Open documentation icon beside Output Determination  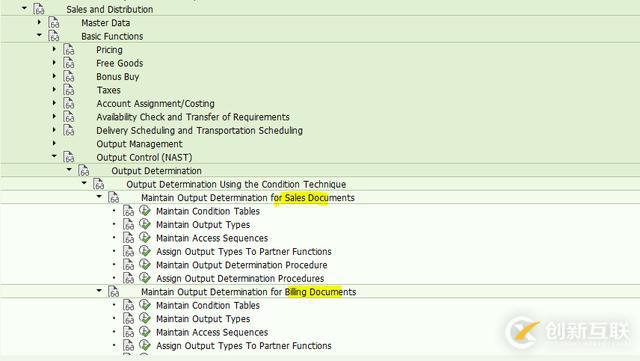click(84, 171)
